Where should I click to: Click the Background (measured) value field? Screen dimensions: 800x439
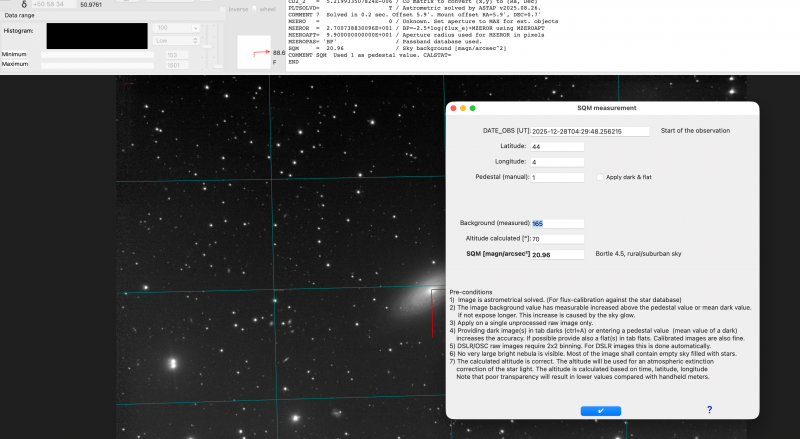pos(557,224)
